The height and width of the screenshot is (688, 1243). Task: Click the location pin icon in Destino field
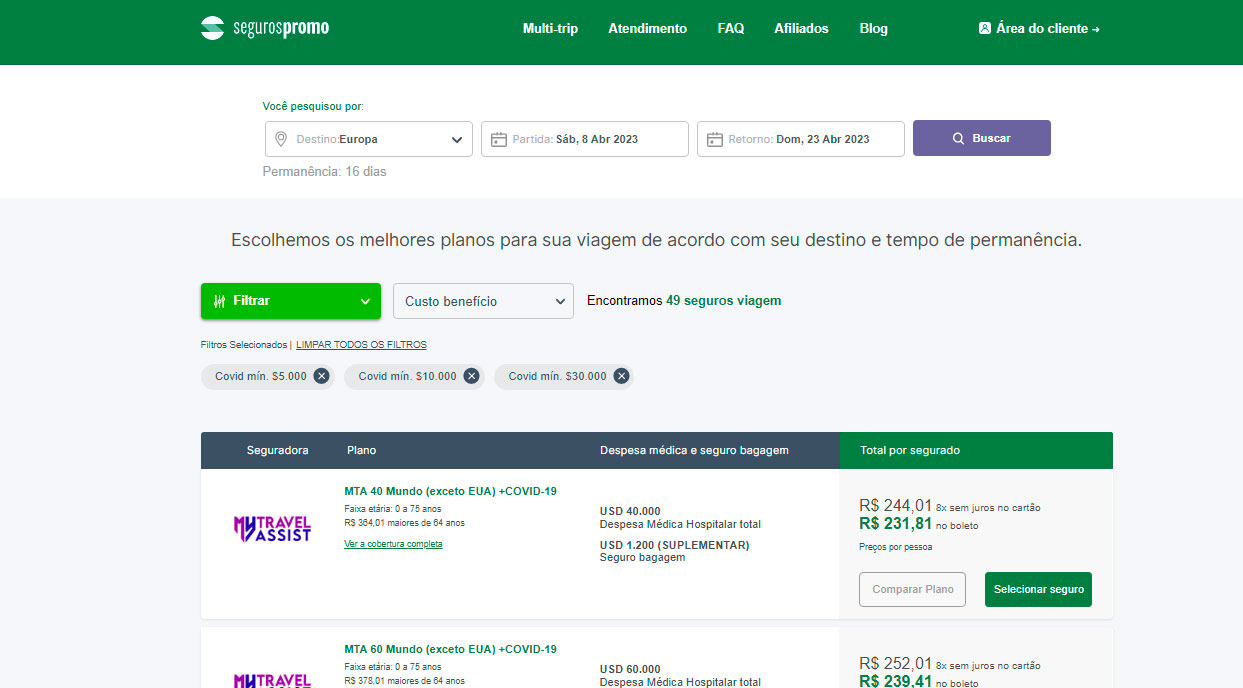281,139
